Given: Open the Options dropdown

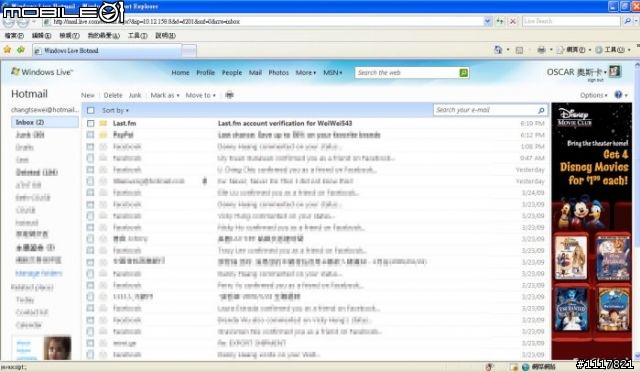Looking at the screenshot, I should tap(593, 95).
